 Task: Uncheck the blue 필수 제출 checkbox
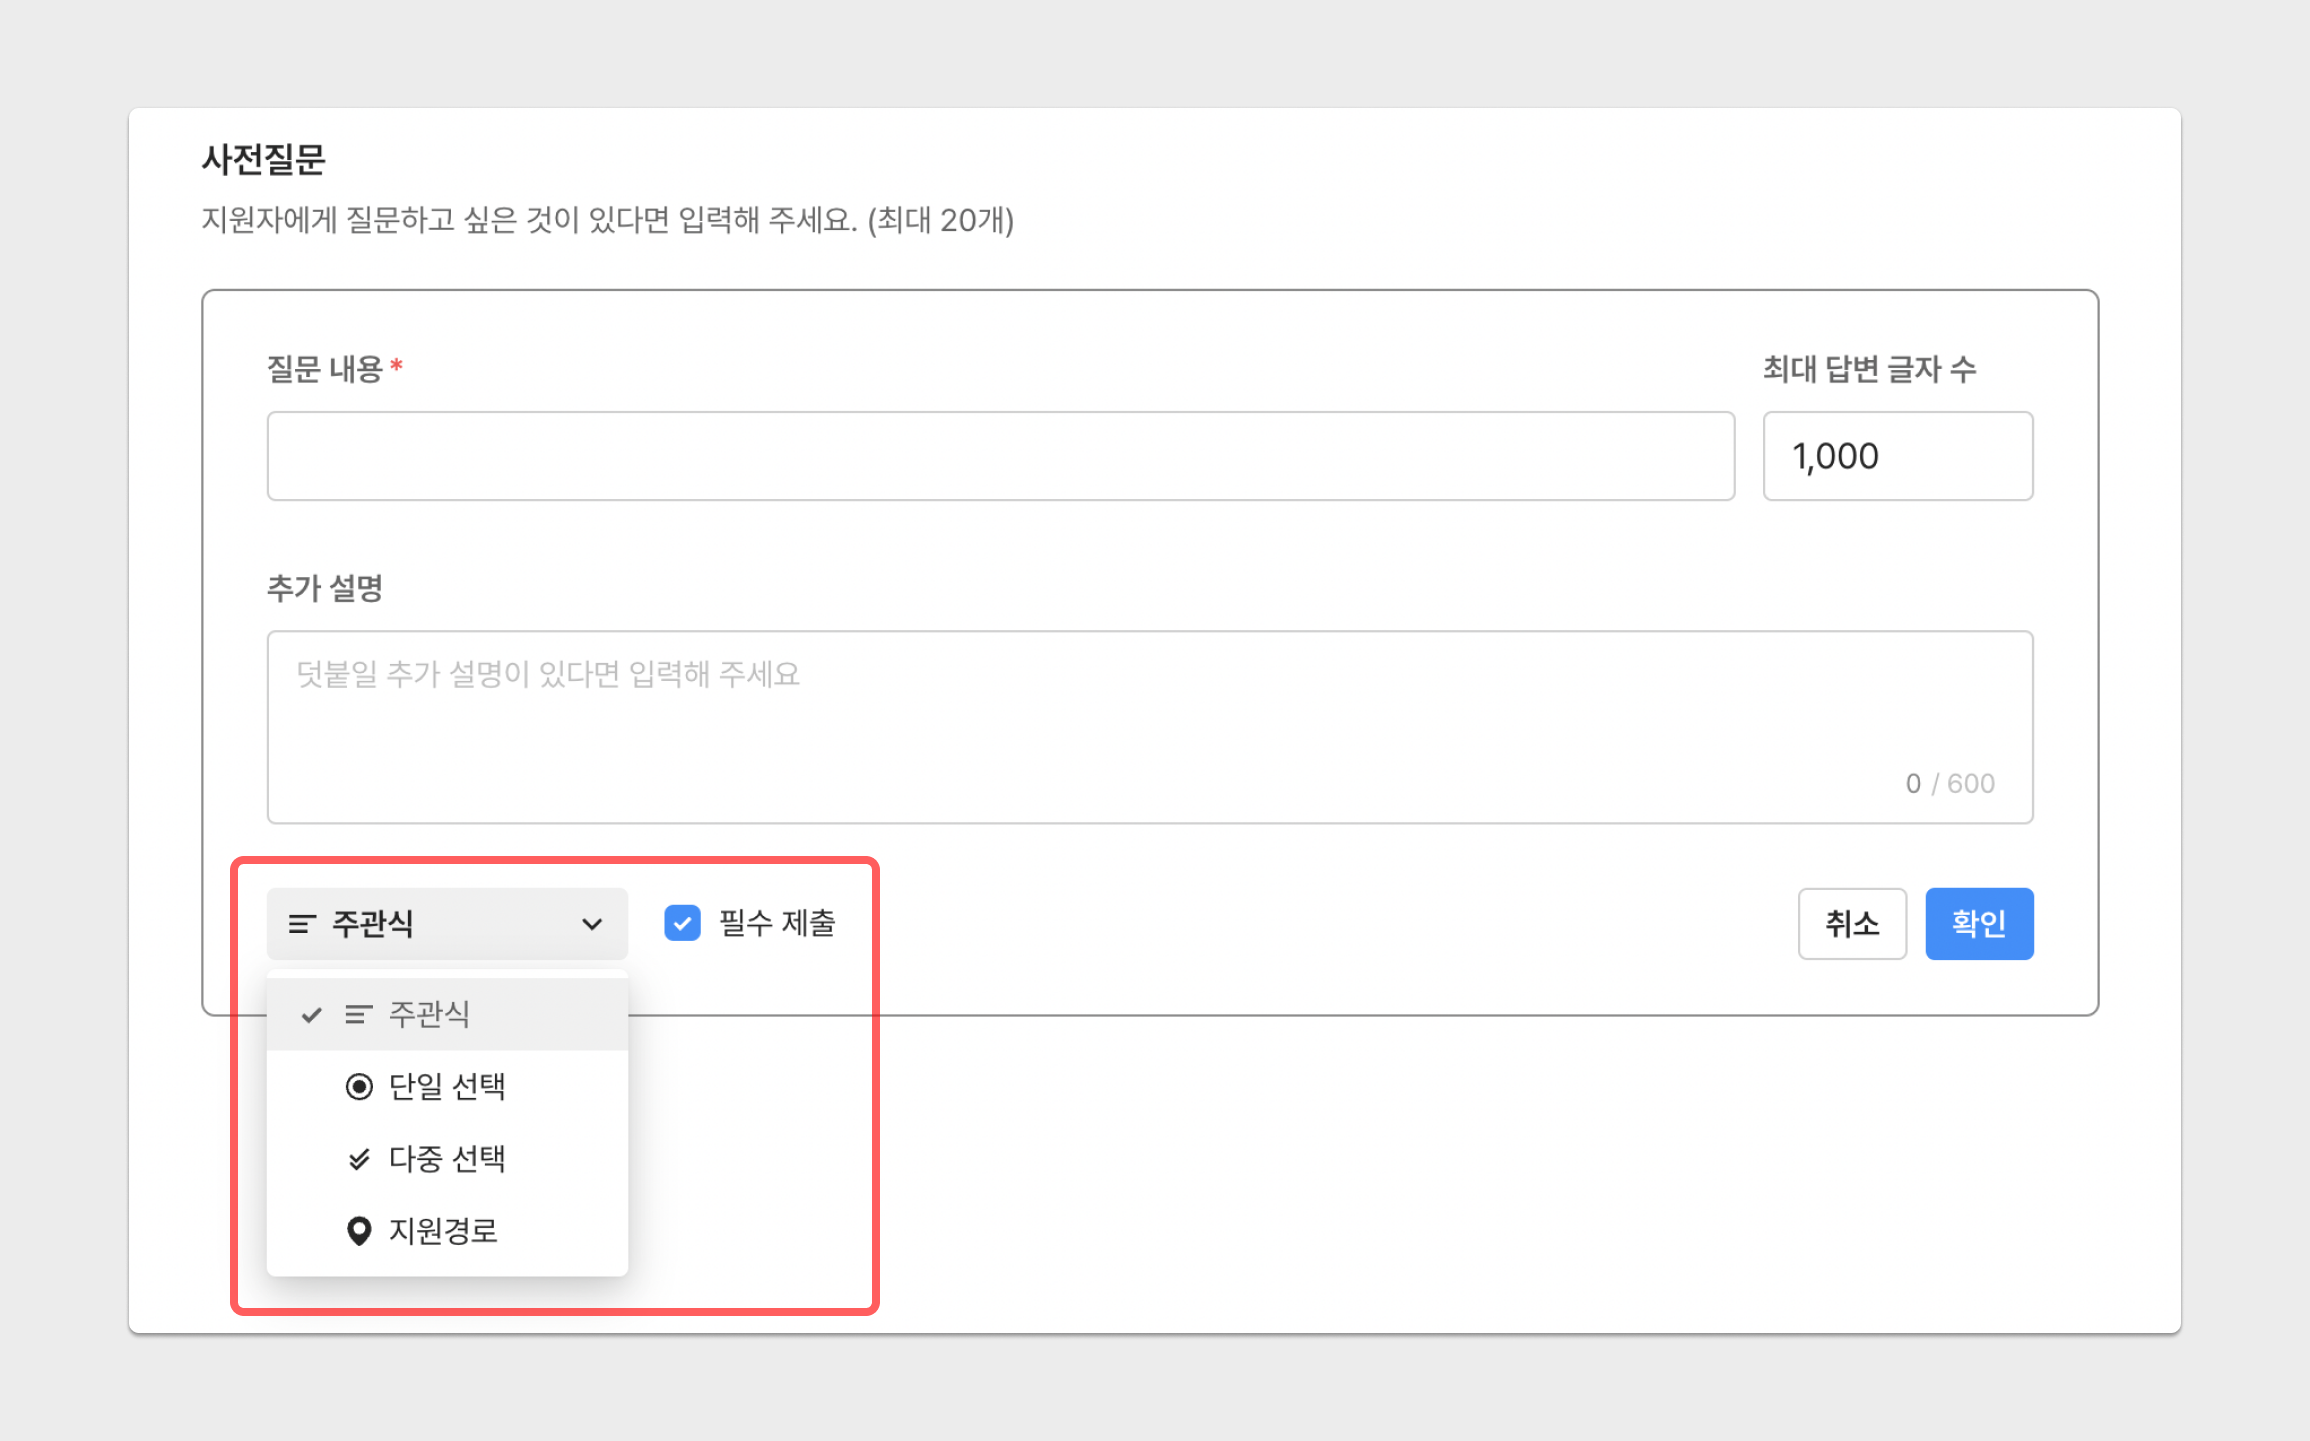(x=683, y=923)
